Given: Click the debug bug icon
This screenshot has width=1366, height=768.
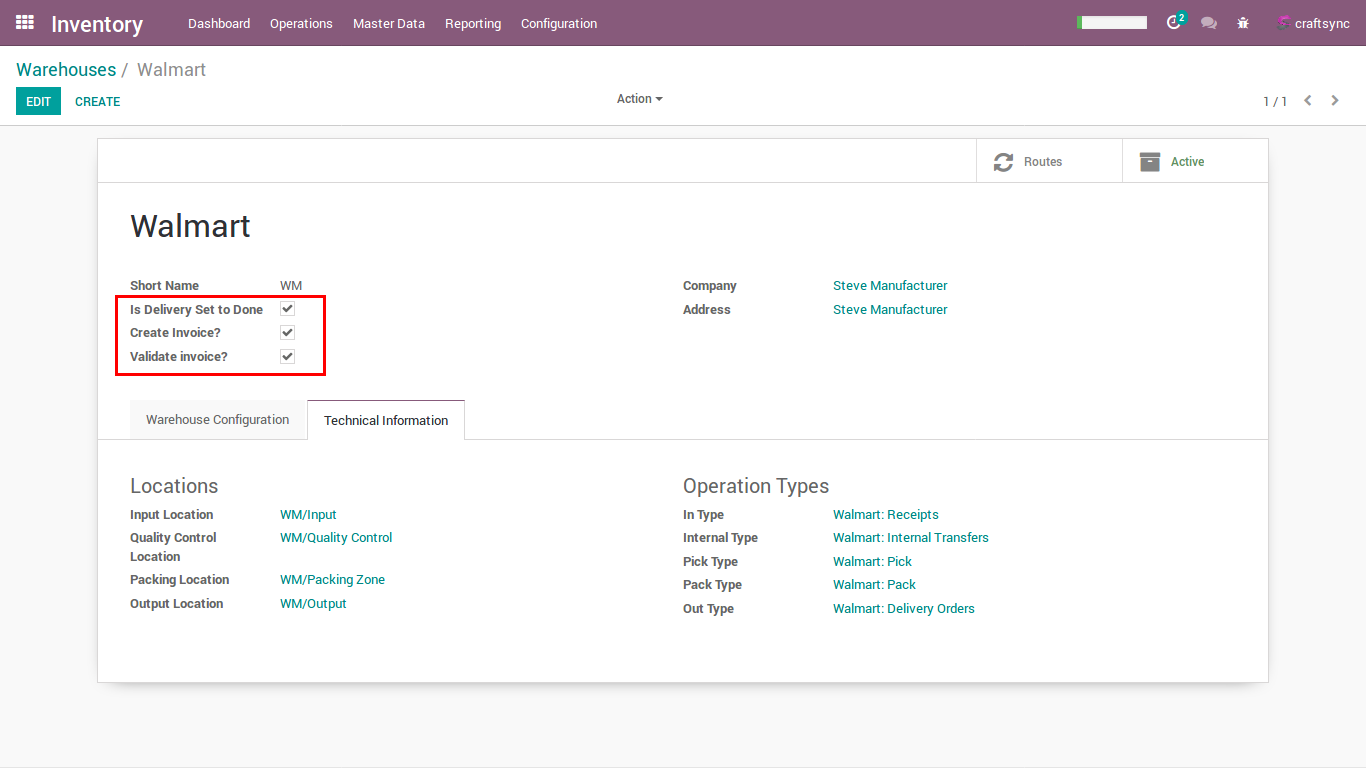Looking at the screenshot, I should pyautogui.click(x=1243, y=23).
